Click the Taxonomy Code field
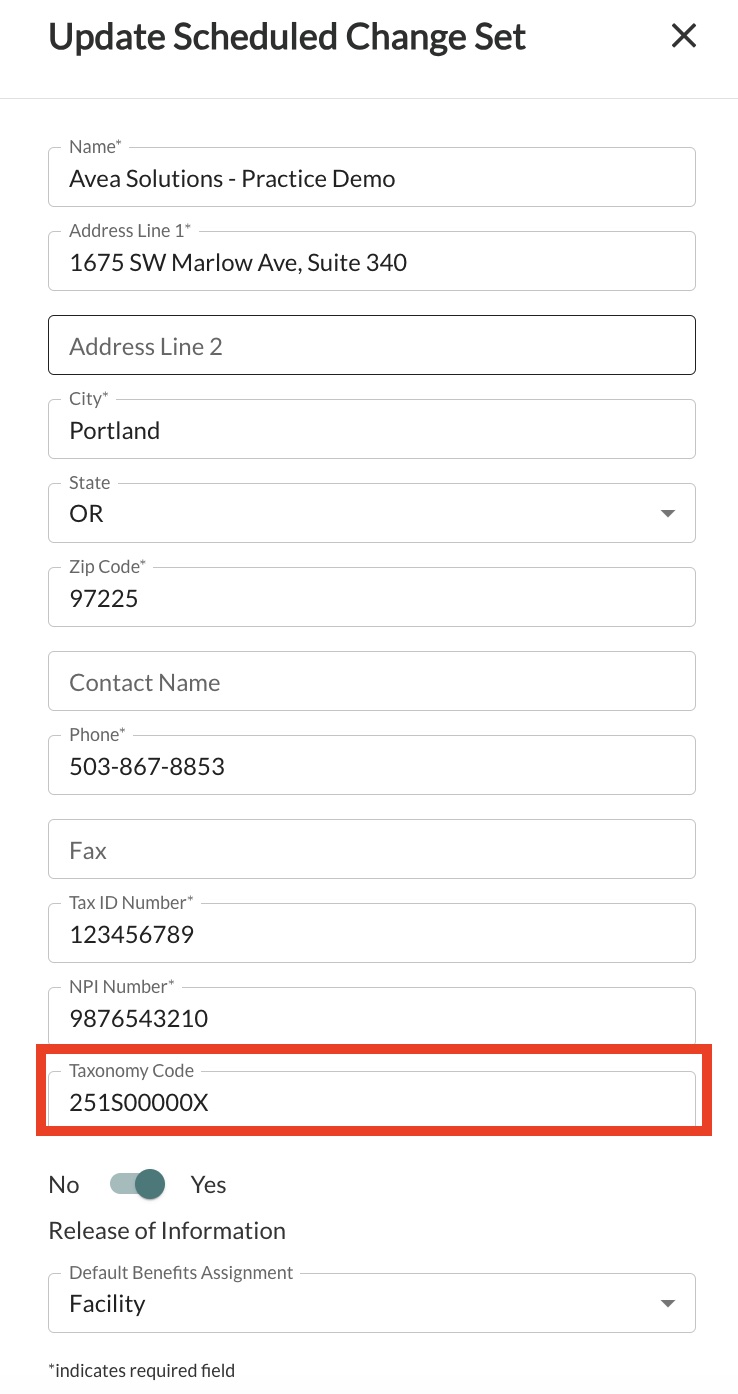 click(x=371, y=1102)
